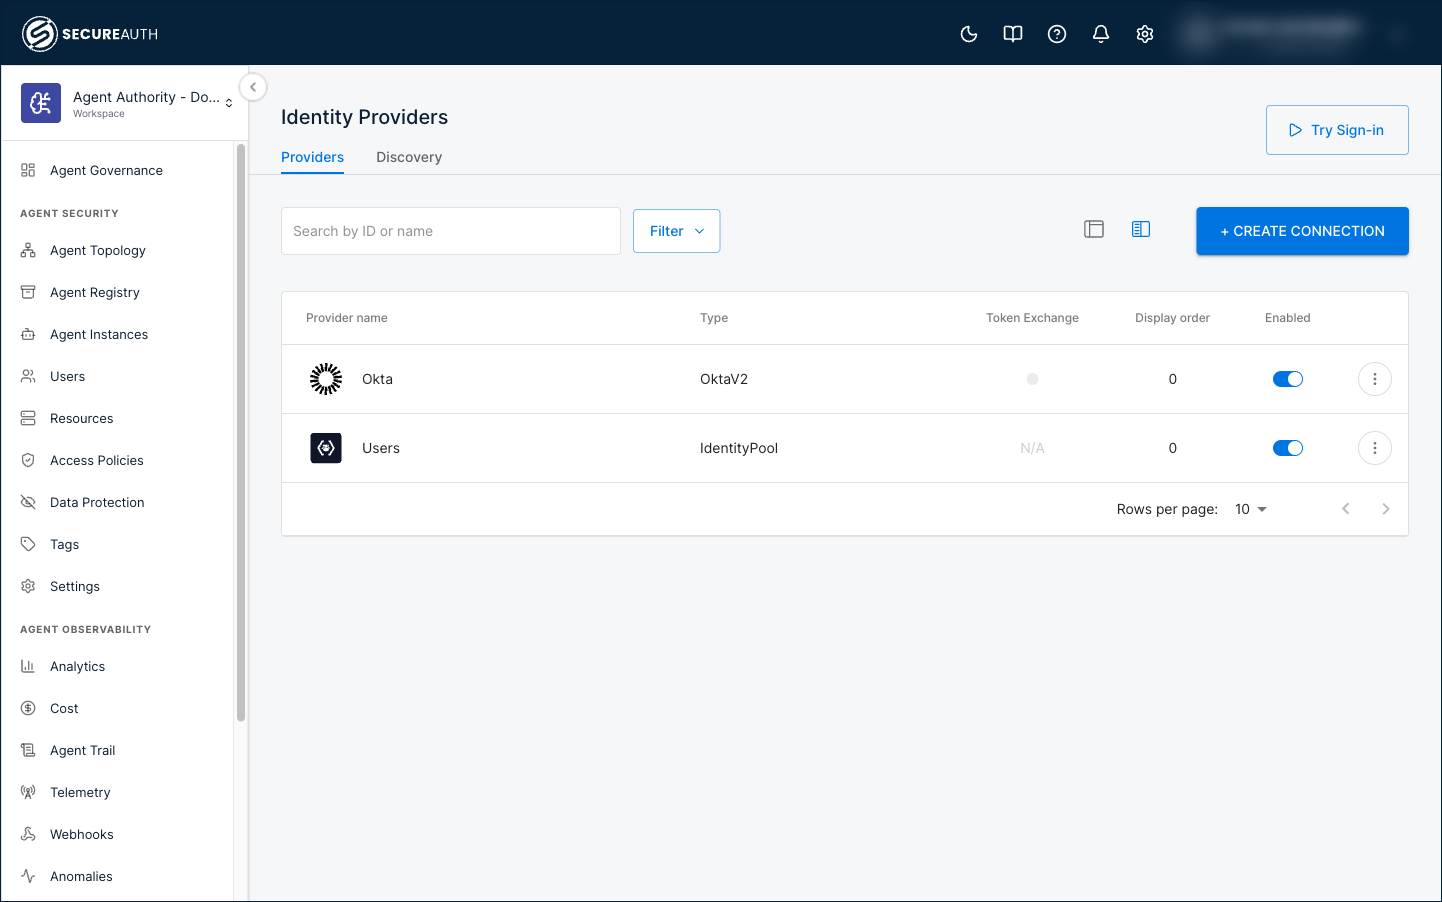
Task: Open more options menu for Users row
Action: 1375,448
